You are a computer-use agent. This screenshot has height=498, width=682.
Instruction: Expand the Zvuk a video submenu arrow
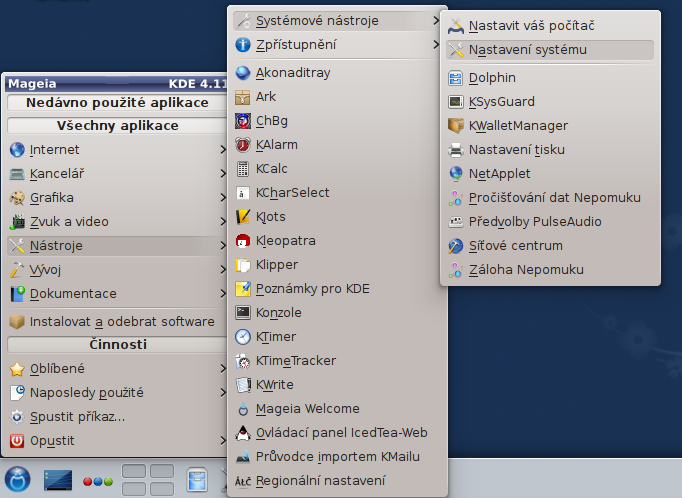223,221
